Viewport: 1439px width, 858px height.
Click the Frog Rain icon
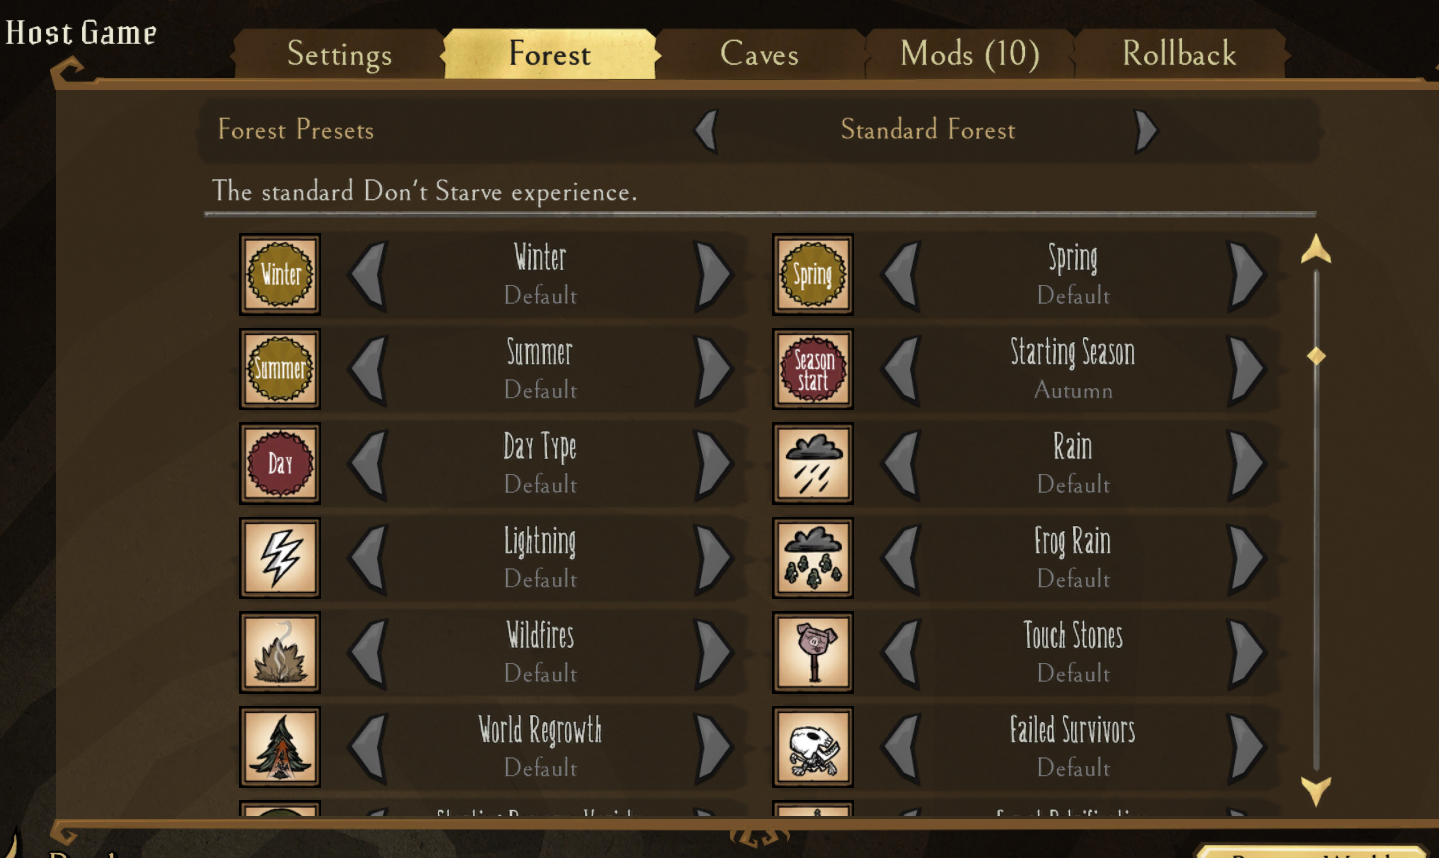813,558
